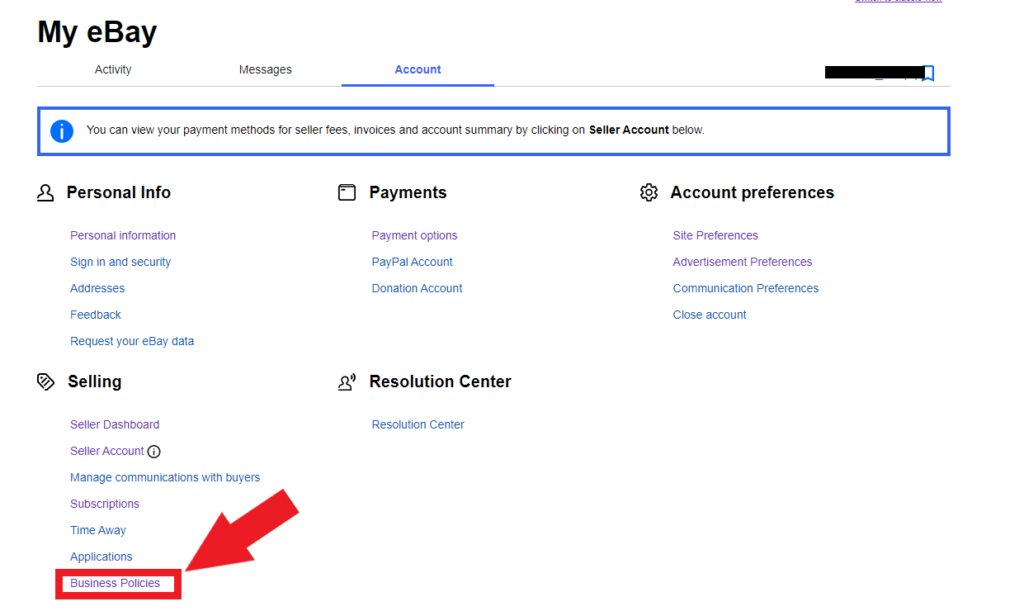
Task: Select the Account tab
Action: pyautogui.click(x=418, y=69)
